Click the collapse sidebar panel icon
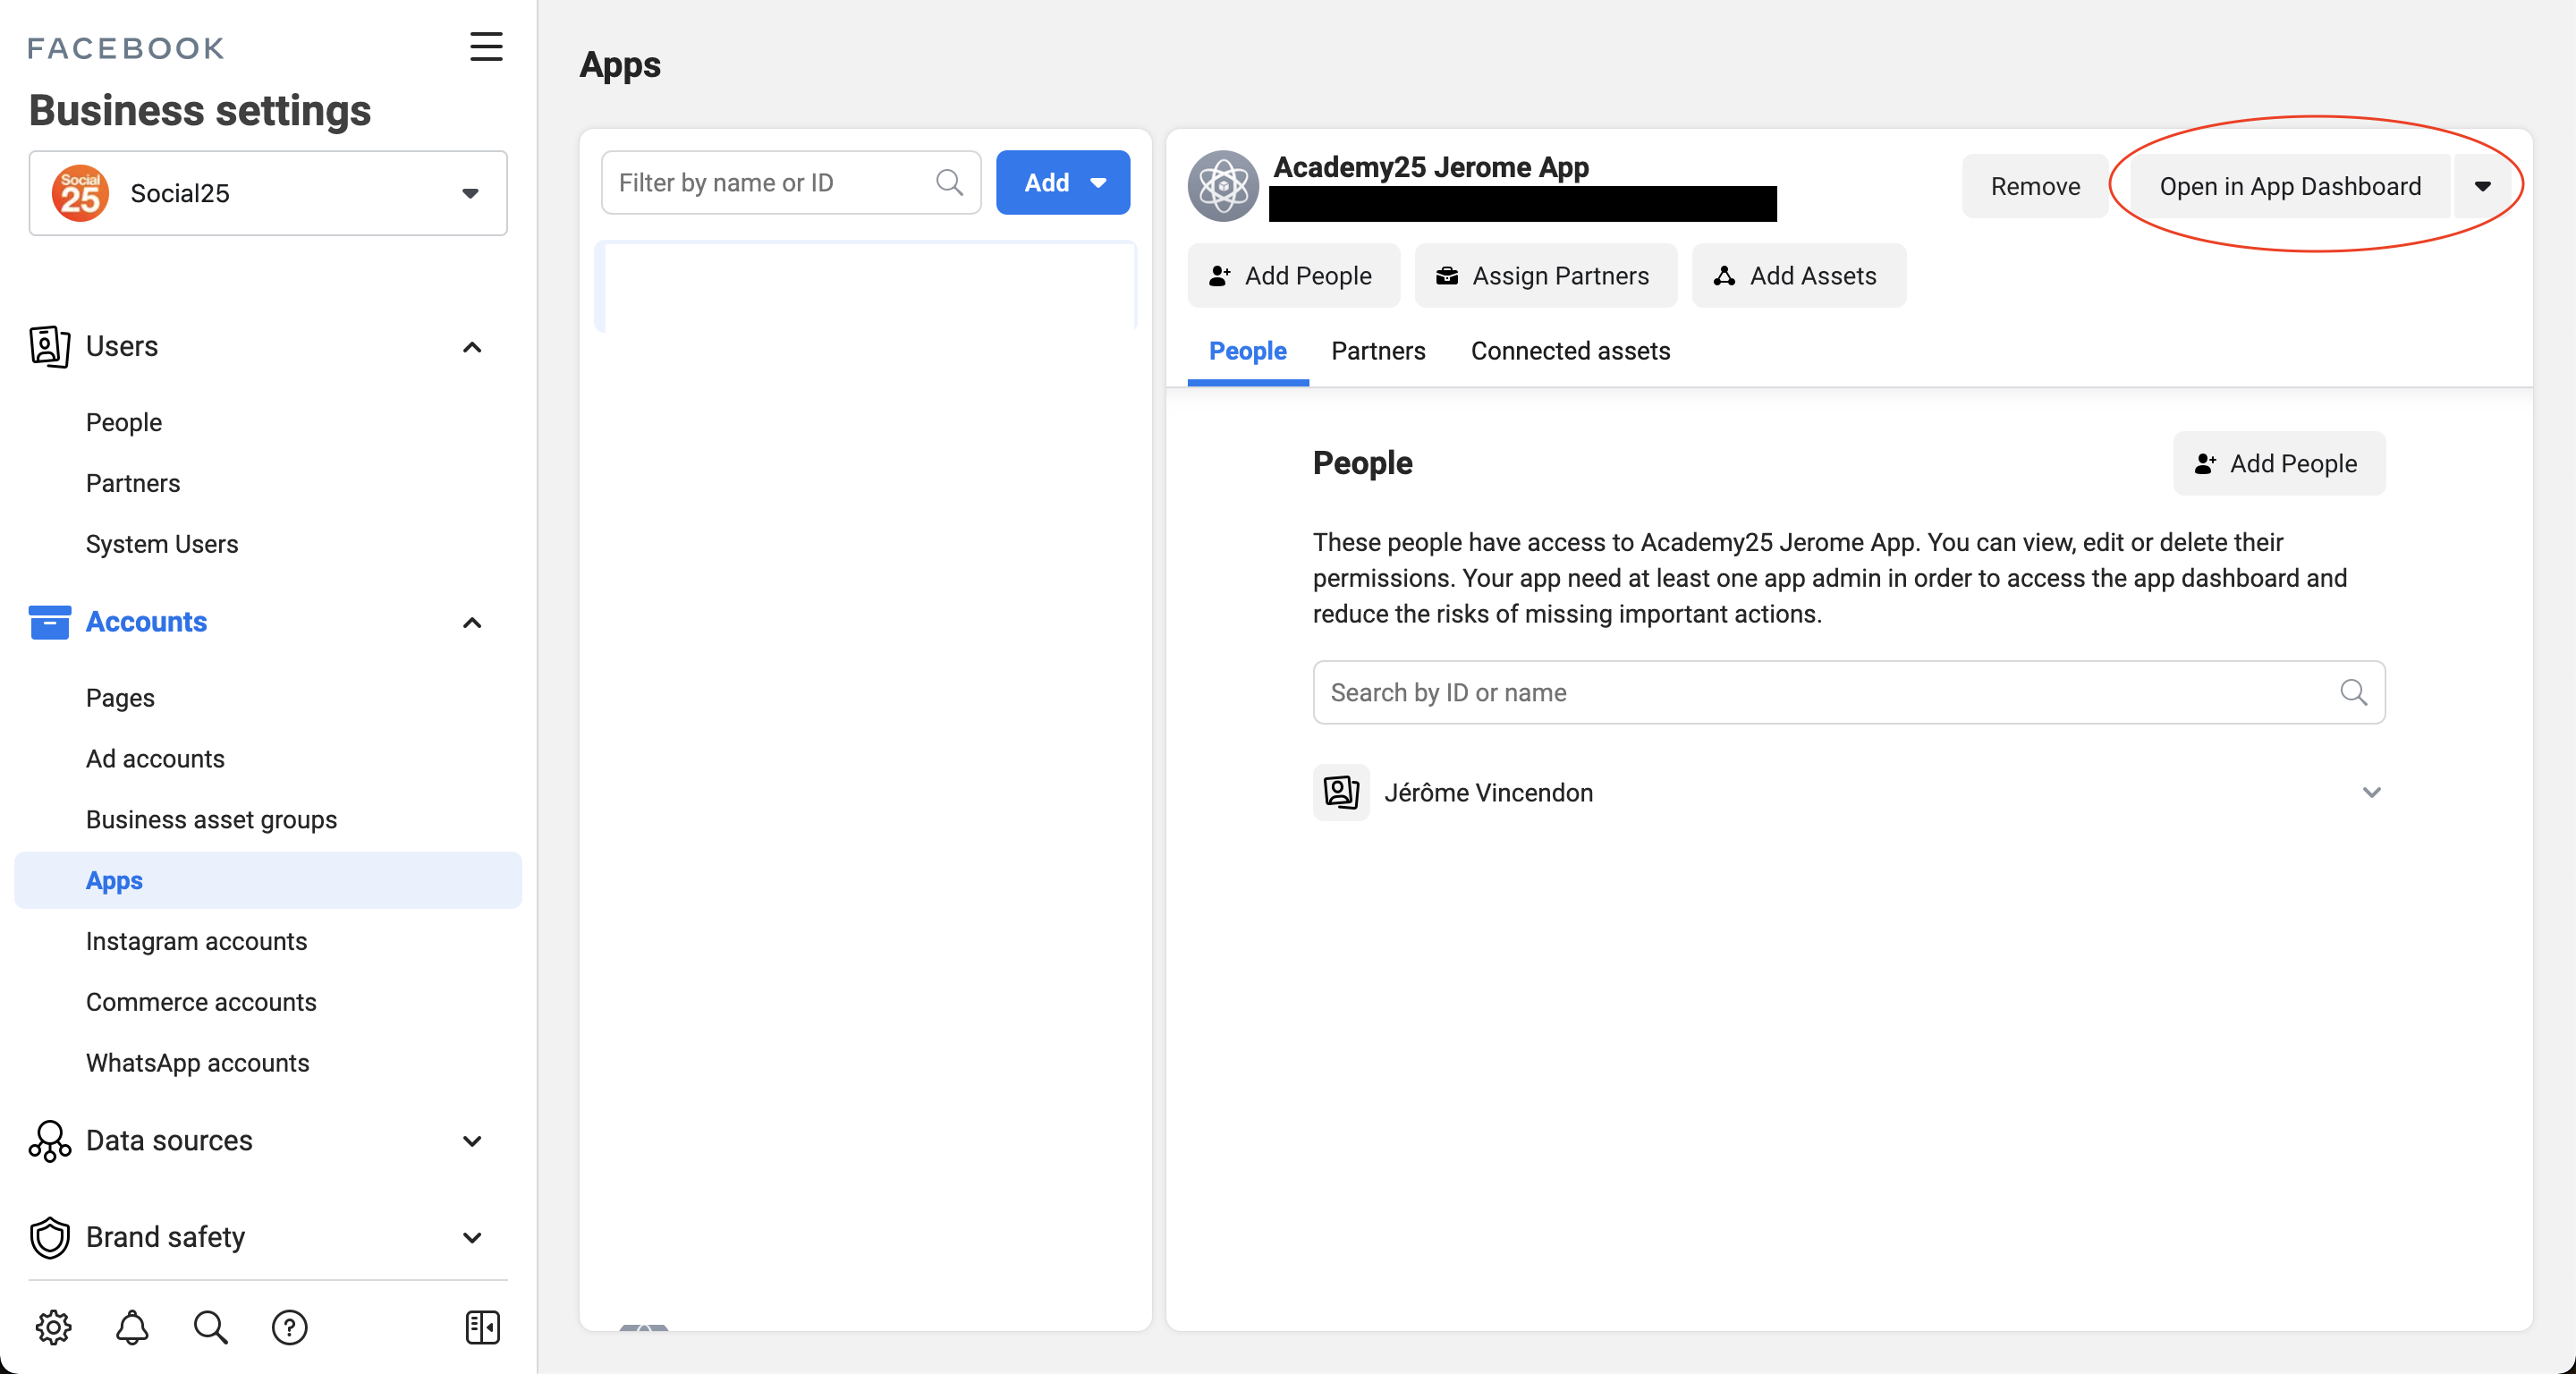Image resolution: width=2576 pixels, height=1374 pixels. (x=482, y=1327)
